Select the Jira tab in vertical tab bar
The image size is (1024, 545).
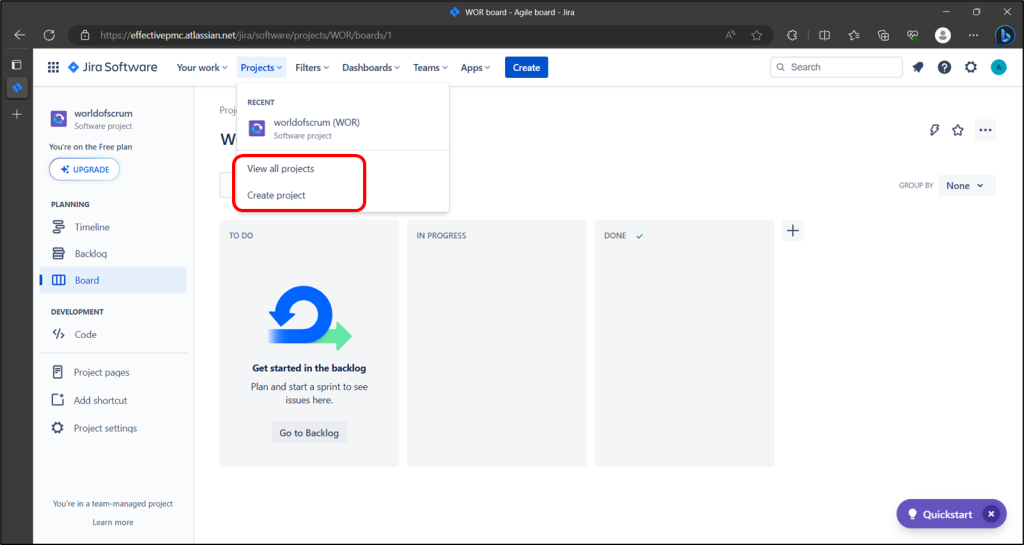[x=17, y=87]
